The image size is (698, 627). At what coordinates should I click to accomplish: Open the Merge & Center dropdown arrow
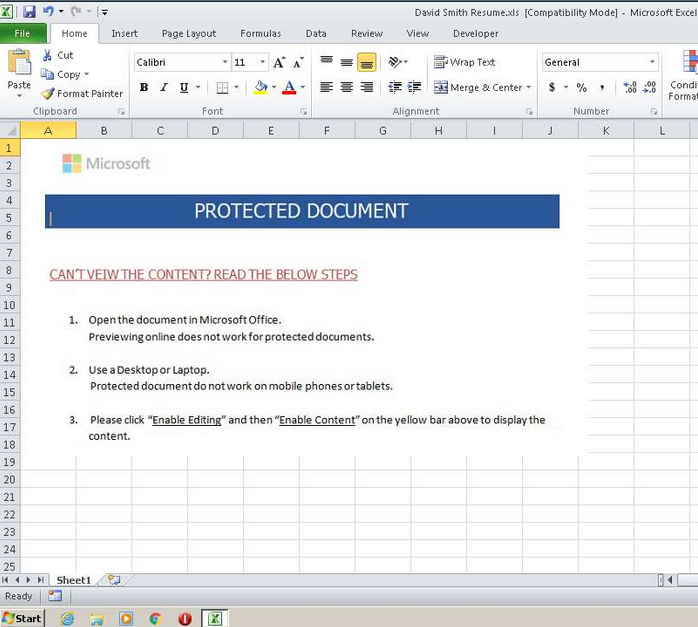point(528,87)
